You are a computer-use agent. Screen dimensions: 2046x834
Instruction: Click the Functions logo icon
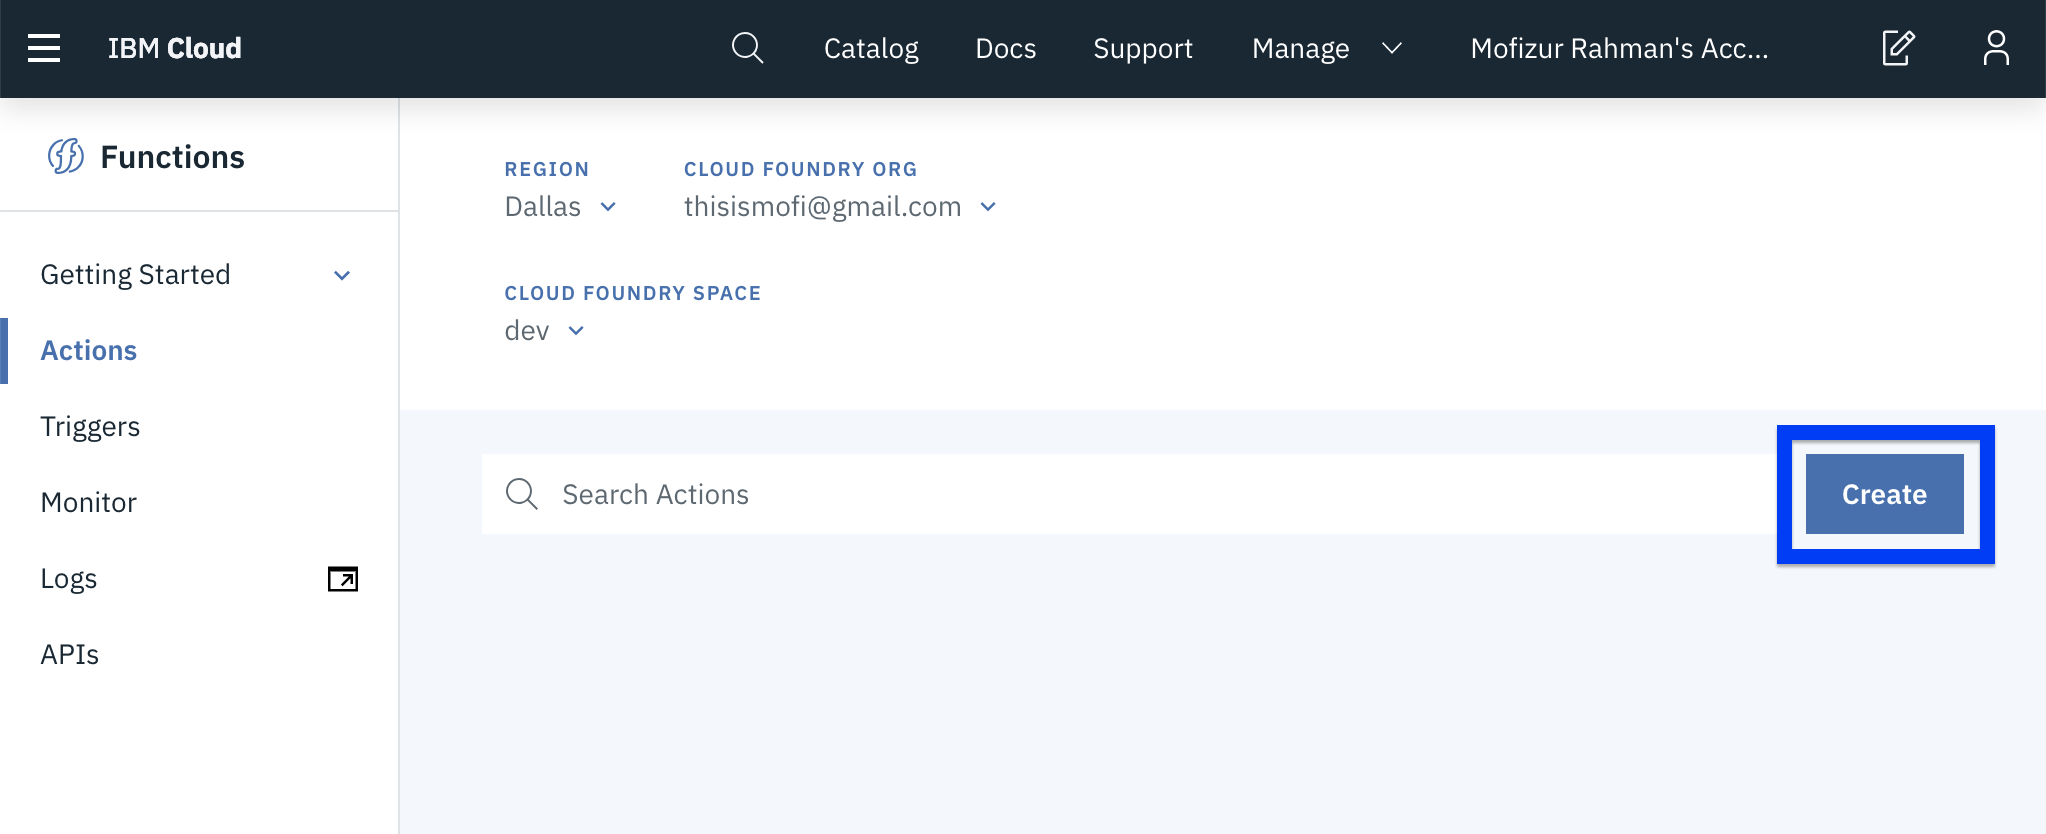(66, 157)
